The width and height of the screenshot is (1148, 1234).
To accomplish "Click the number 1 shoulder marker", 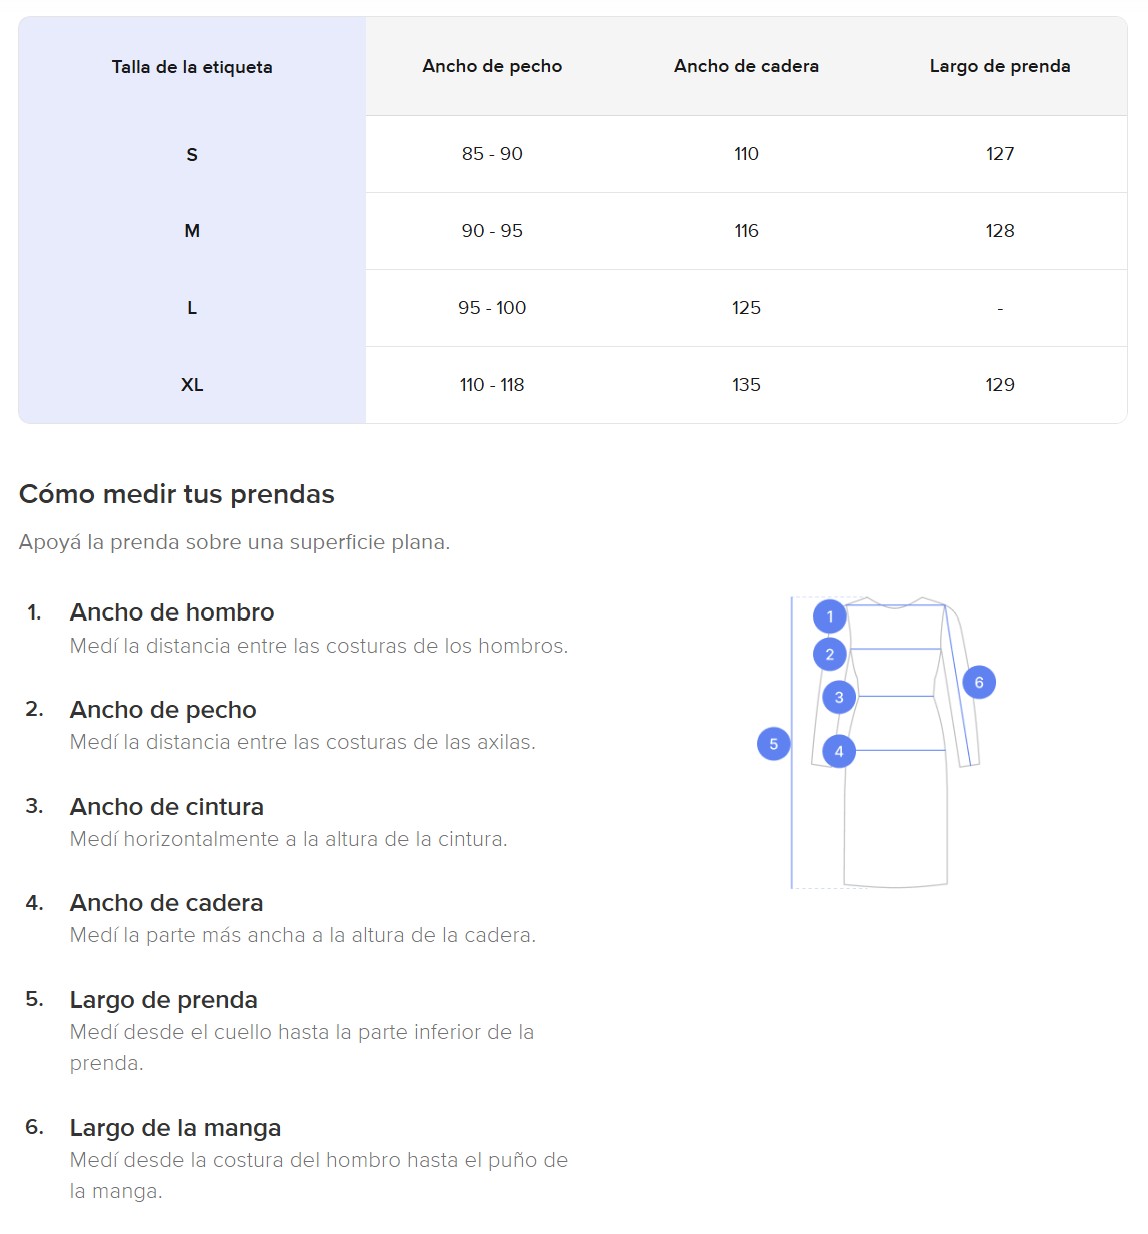I will point(829,616).
